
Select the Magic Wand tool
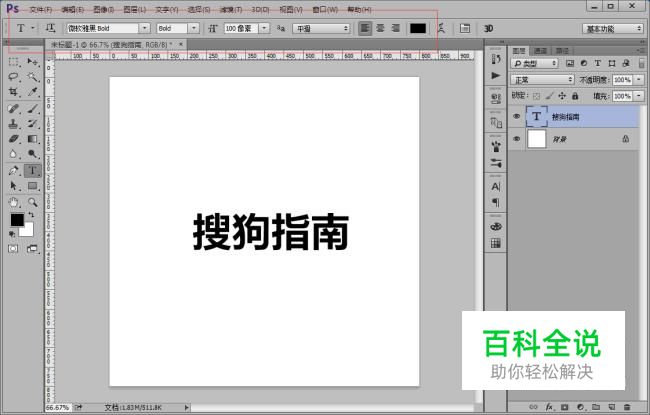pos(32,77)
